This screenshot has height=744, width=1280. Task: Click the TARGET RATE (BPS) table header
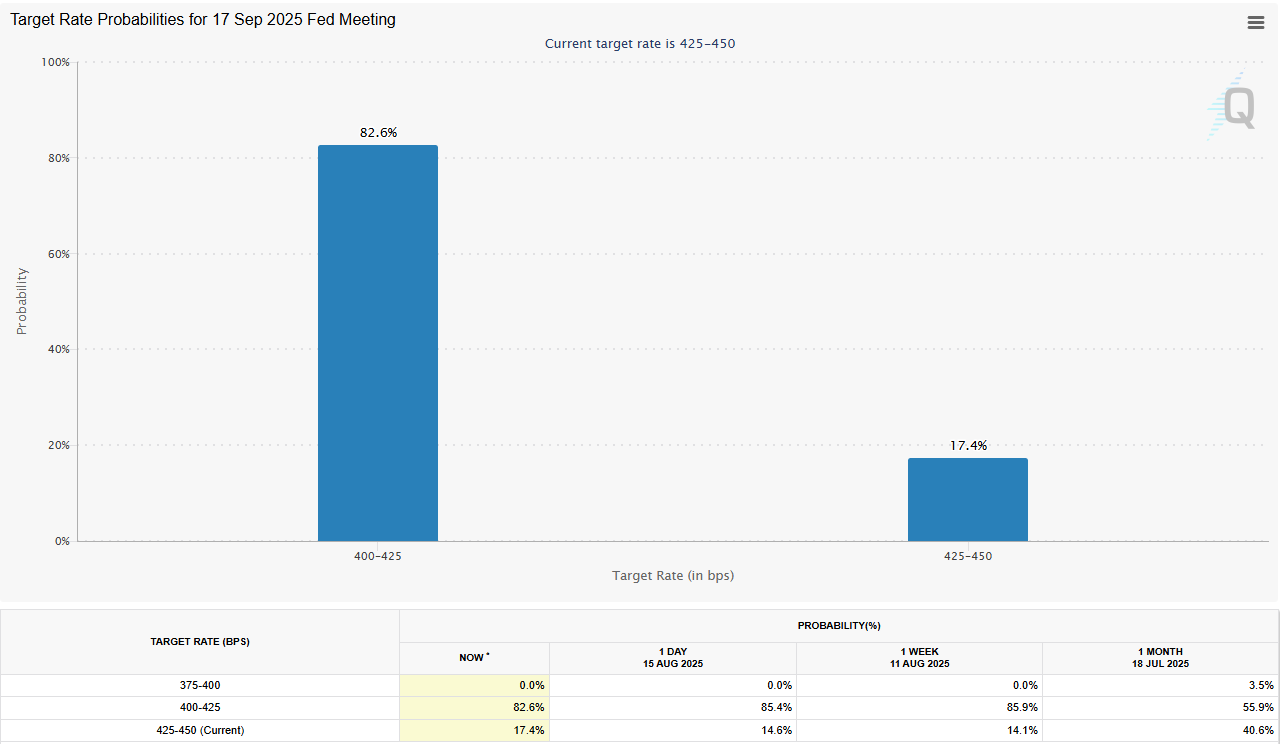pyautogui.click(x=200, y=642)
